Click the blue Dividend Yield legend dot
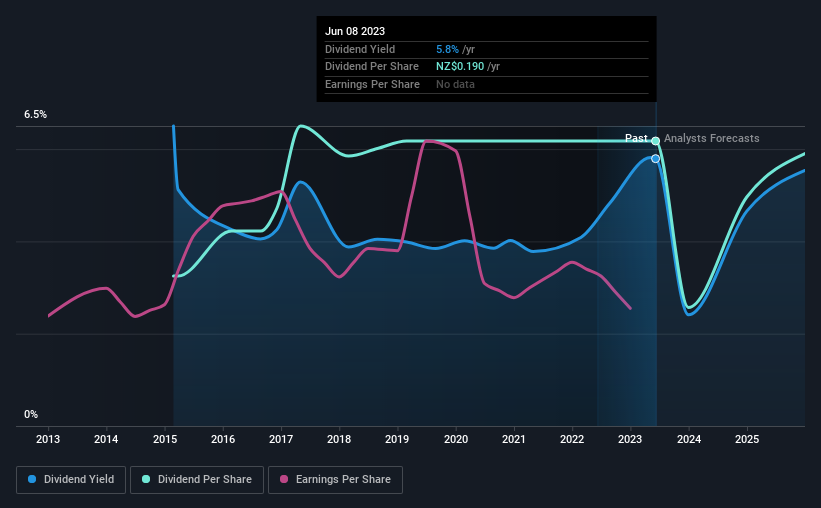The height and width of the screenshot is (508, 821). (x=32, y=479)
